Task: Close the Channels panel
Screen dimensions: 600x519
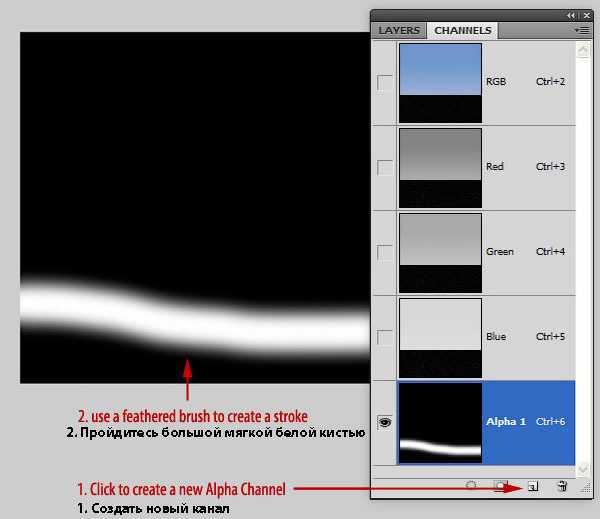Action: 587,15
